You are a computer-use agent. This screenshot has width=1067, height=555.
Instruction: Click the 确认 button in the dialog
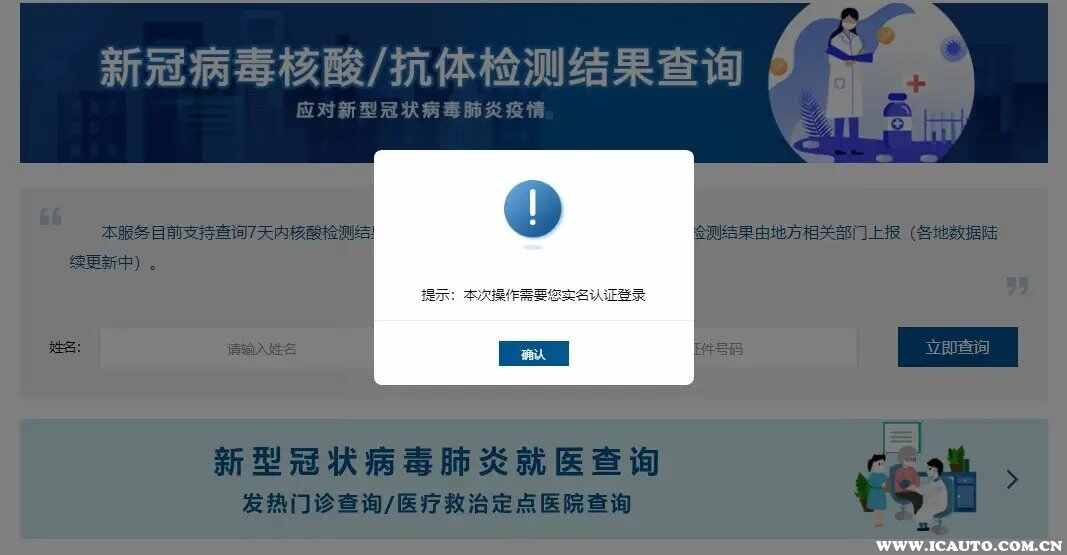point(534,354)
